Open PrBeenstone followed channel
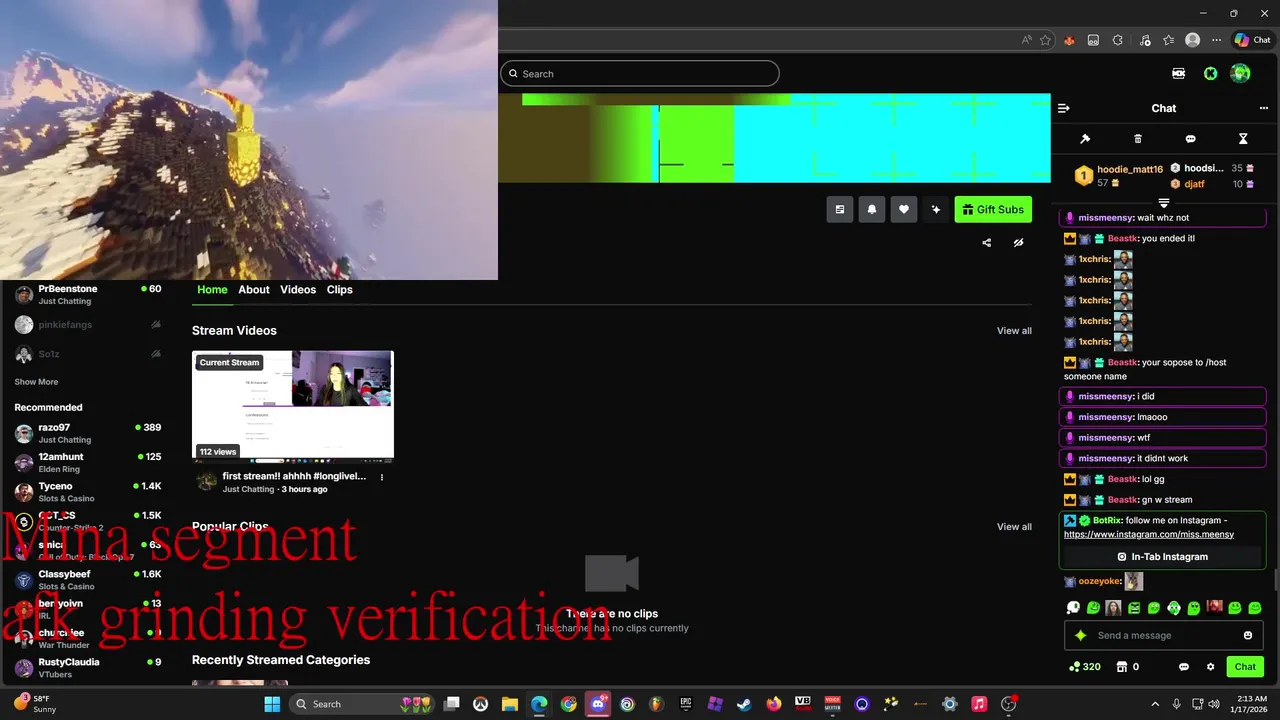The width and height of the screenshot is (1280, 720). pyautogui.click(x=88, y=294)
